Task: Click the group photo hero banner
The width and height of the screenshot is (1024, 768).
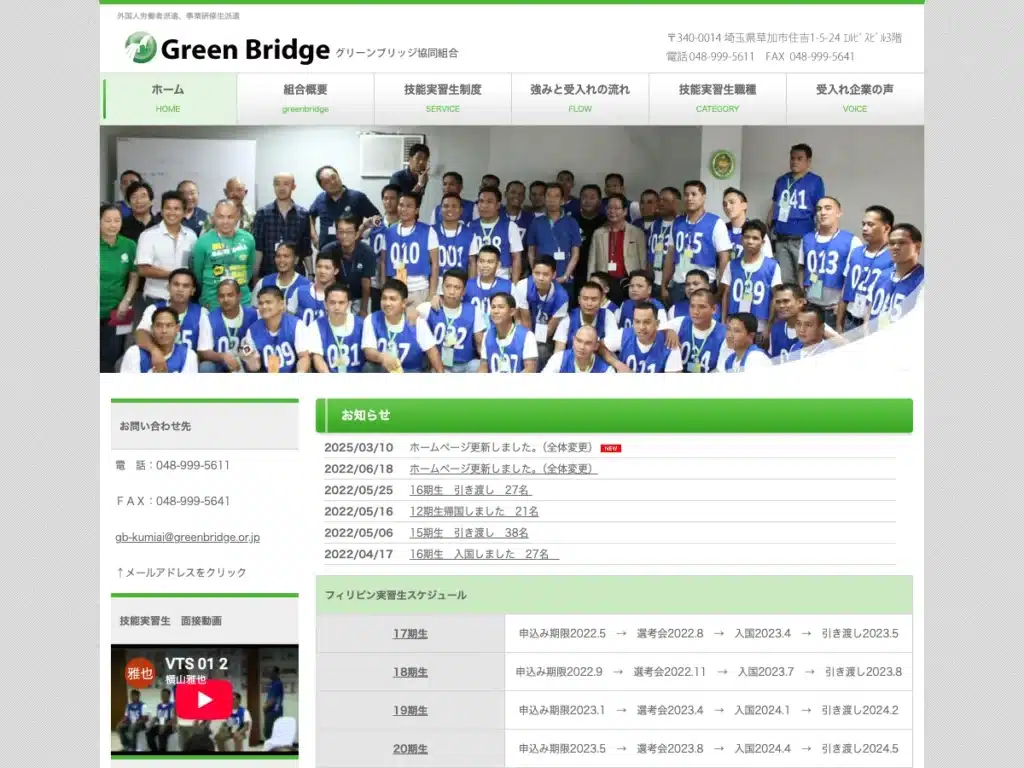Action: [512, 249]
